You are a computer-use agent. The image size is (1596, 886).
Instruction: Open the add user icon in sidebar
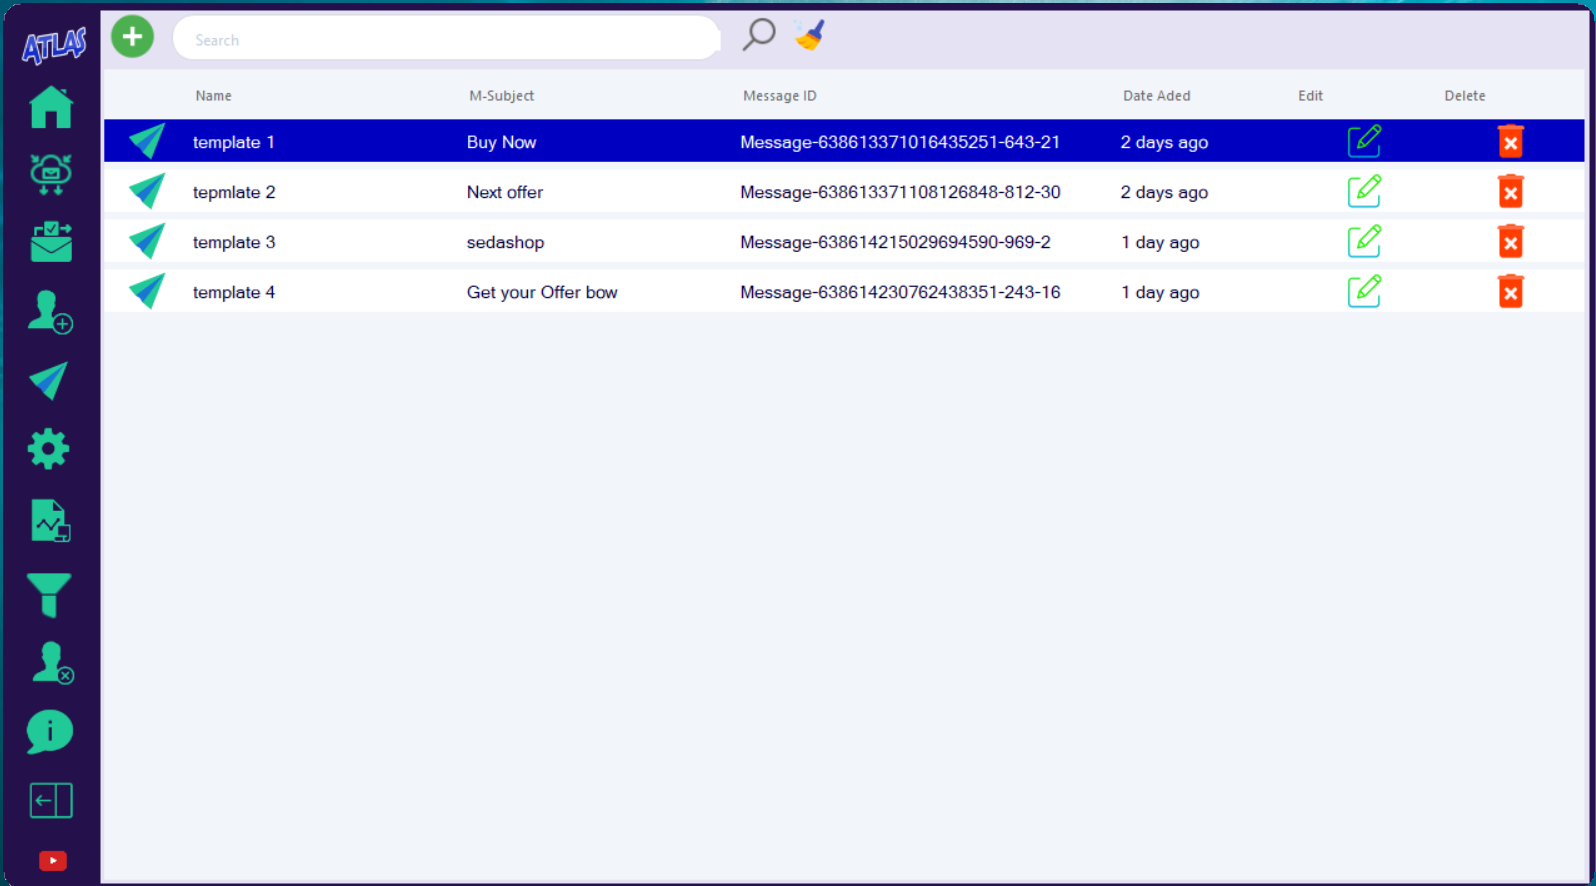pyautogui.click(x=49, y=312)
